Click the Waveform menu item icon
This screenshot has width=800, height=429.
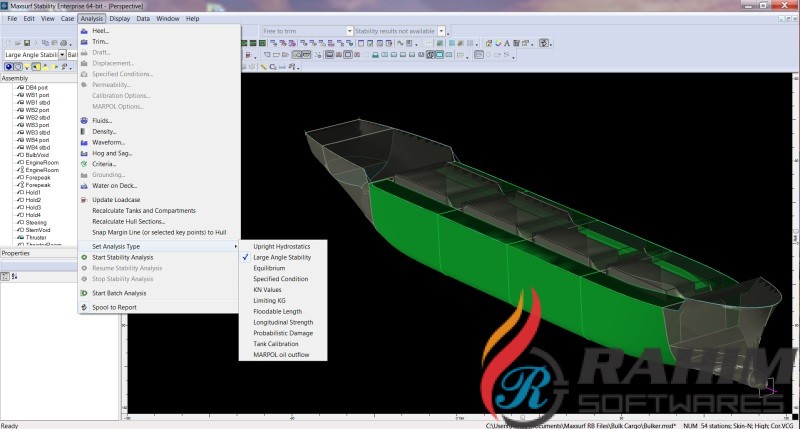(x=84, y=143)
